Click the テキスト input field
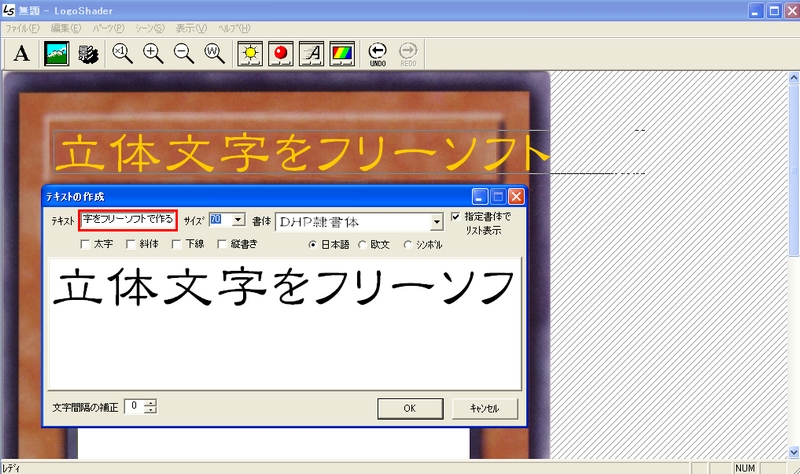 (128, 219)
